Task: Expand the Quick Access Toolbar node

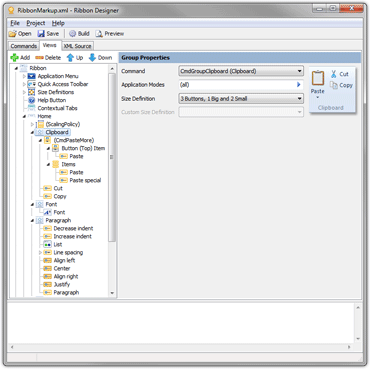Action: pos(24,84)
